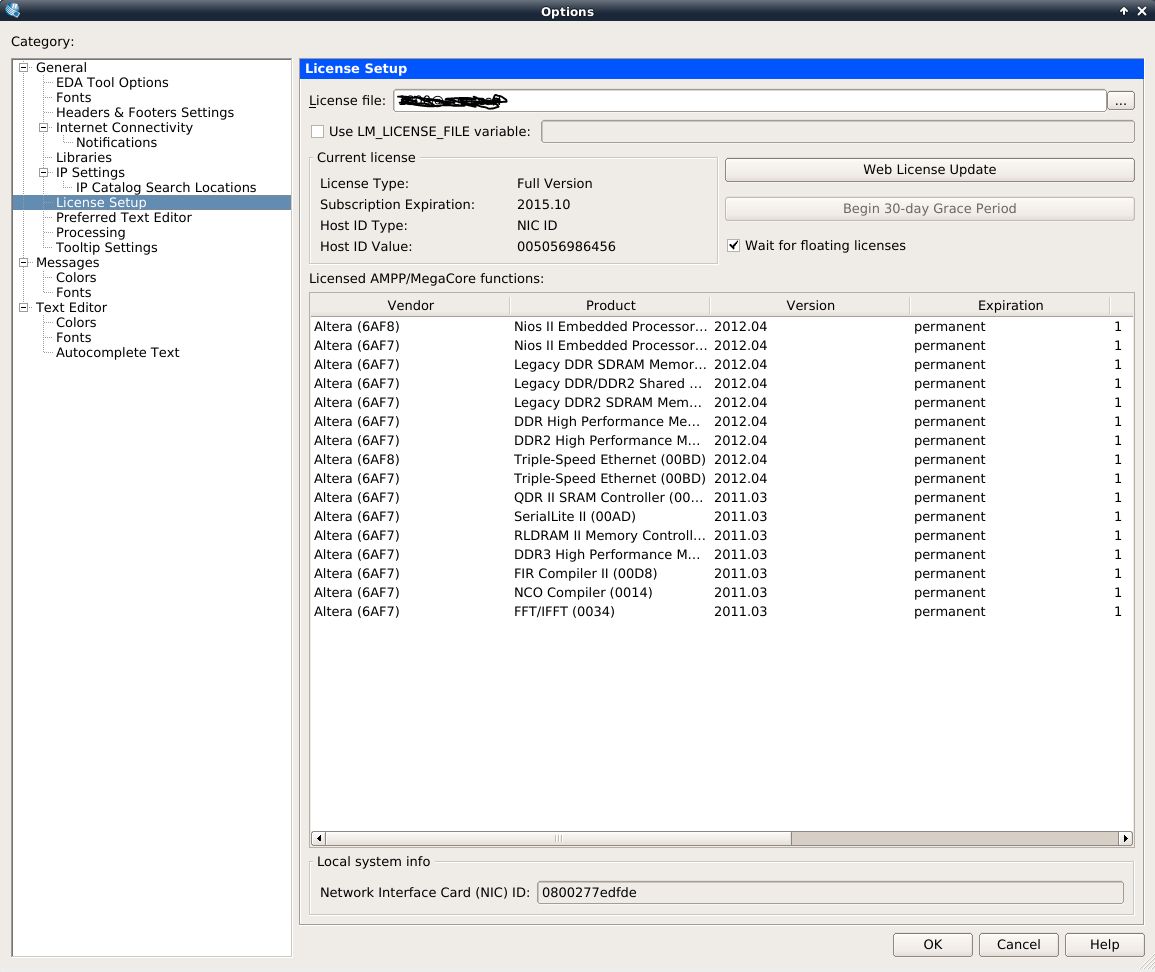The height and width of the screenshot is (972, 1155).
Task: Open the Preferred Text Editor settings
Action: click(123, 218)
